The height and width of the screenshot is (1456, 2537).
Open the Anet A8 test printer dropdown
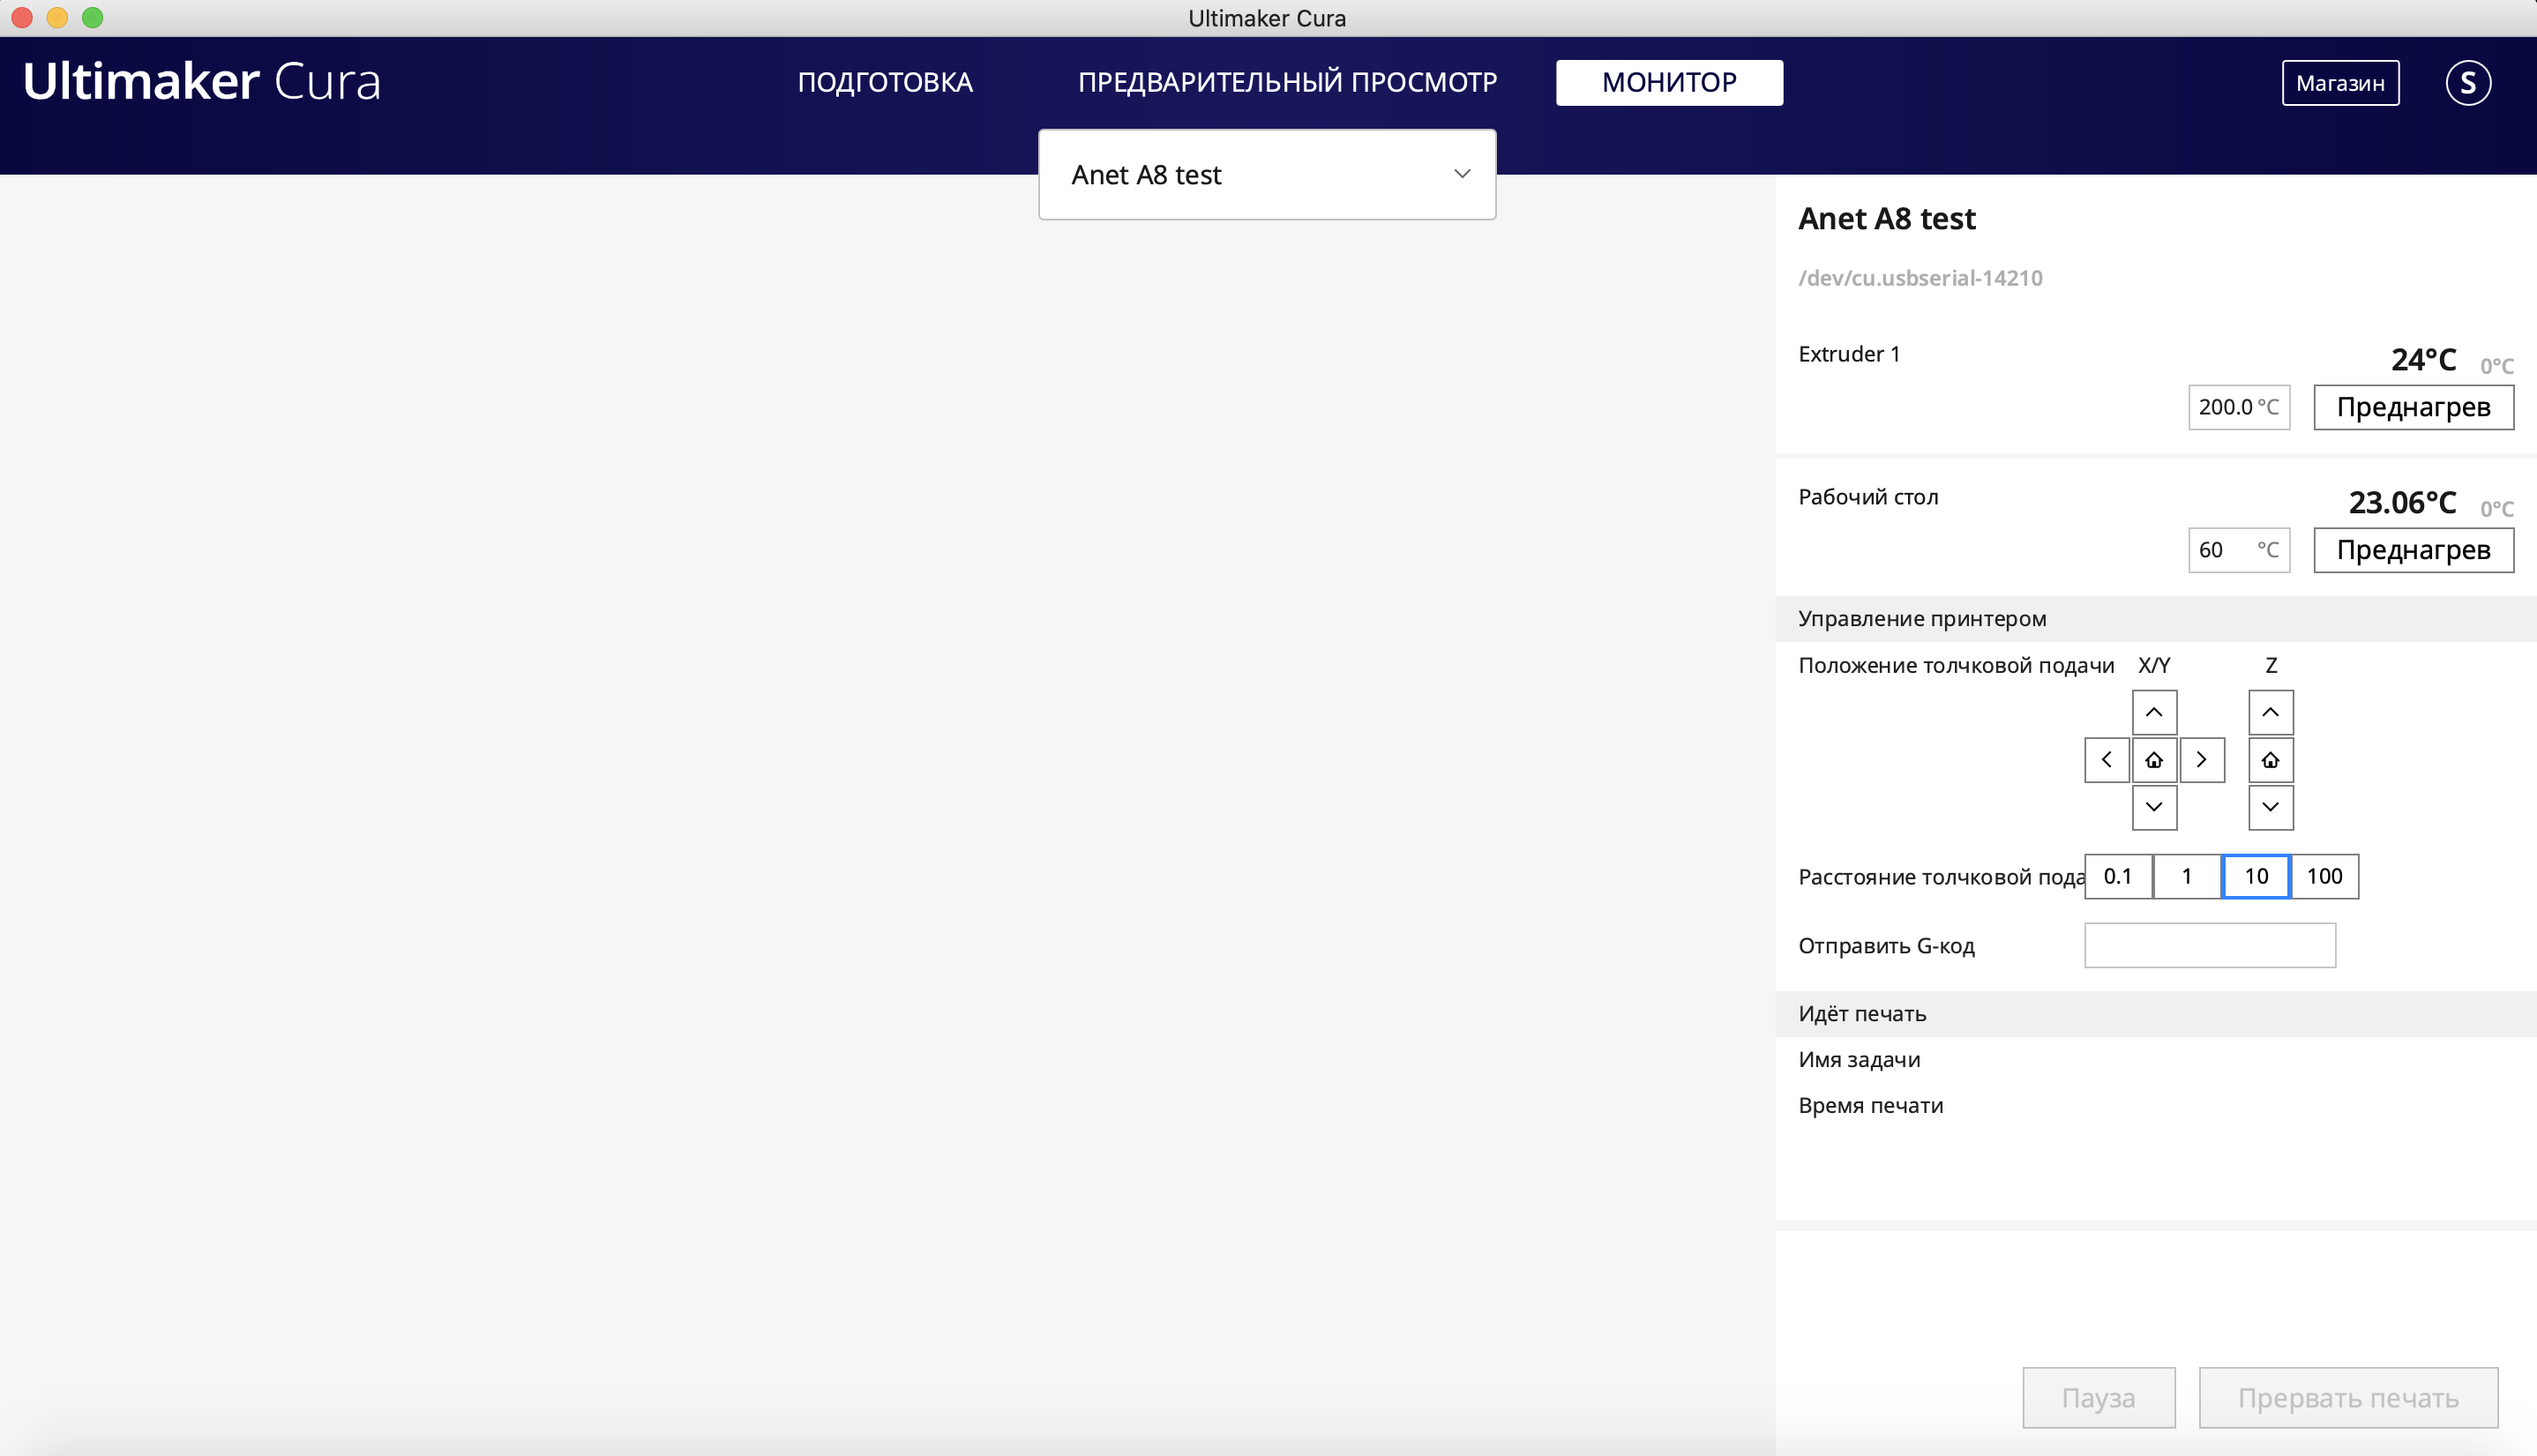tap(1266, 174)
